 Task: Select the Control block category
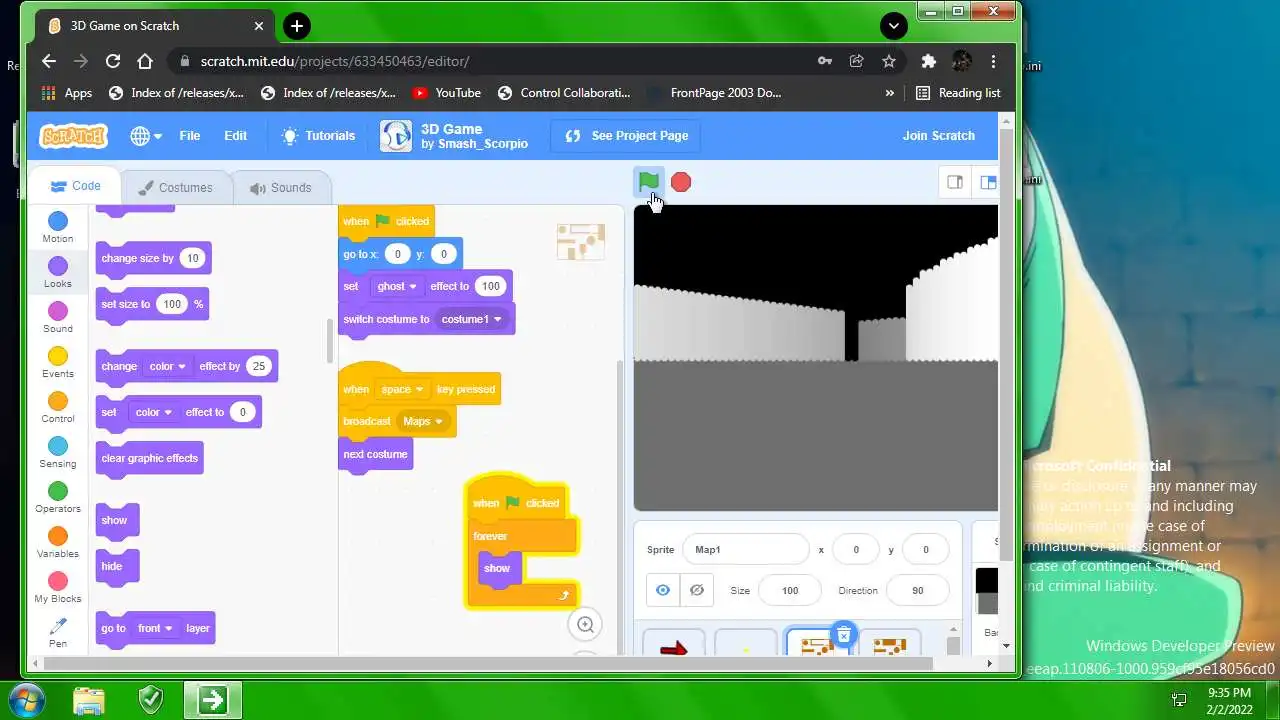point(58,408)
